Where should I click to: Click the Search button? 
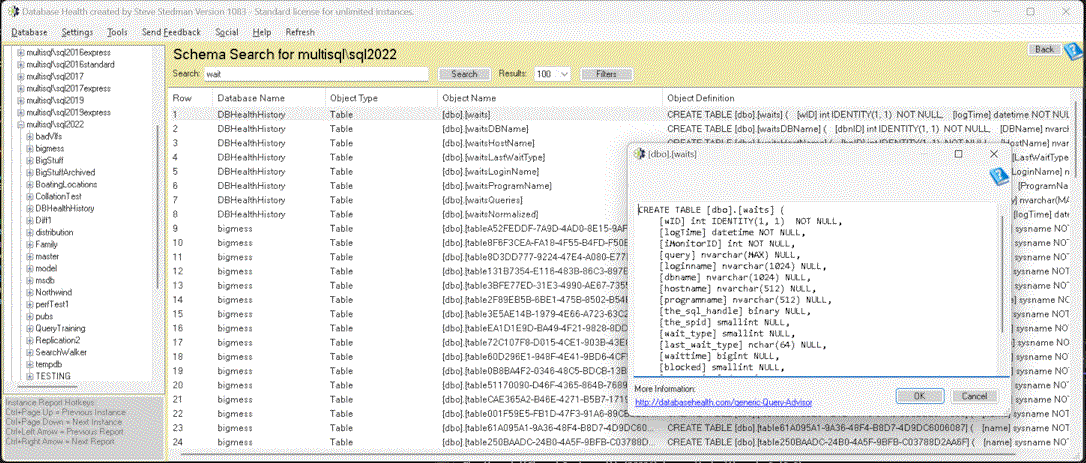(464, 74)
